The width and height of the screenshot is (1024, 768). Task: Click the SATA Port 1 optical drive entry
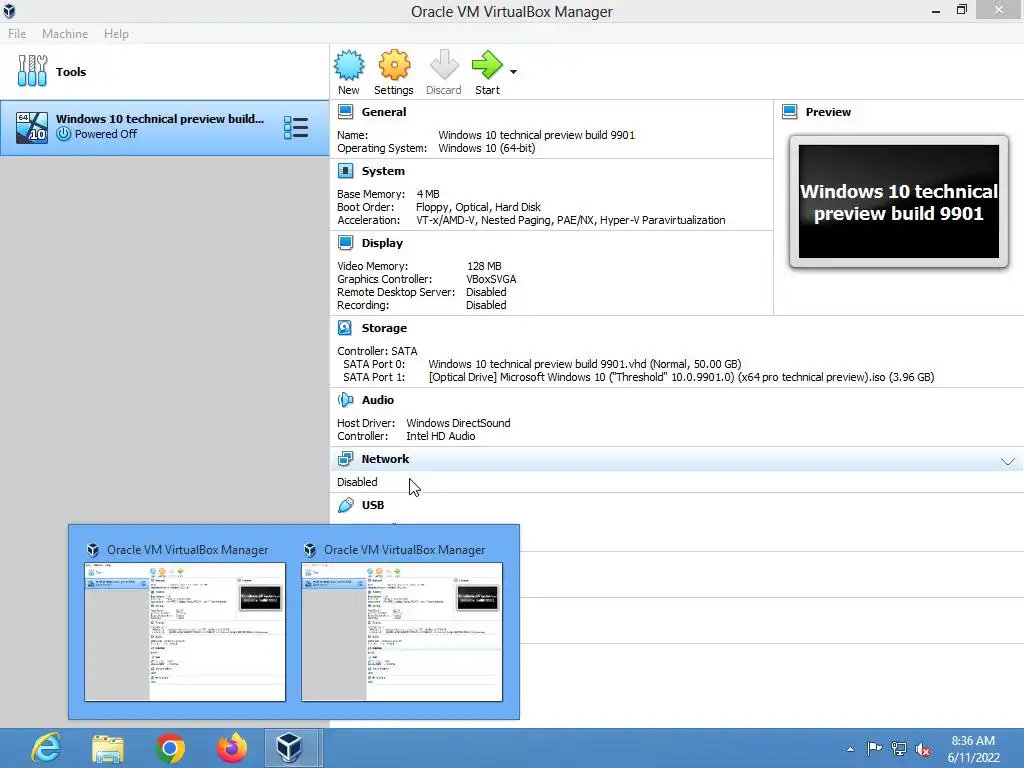681,377
